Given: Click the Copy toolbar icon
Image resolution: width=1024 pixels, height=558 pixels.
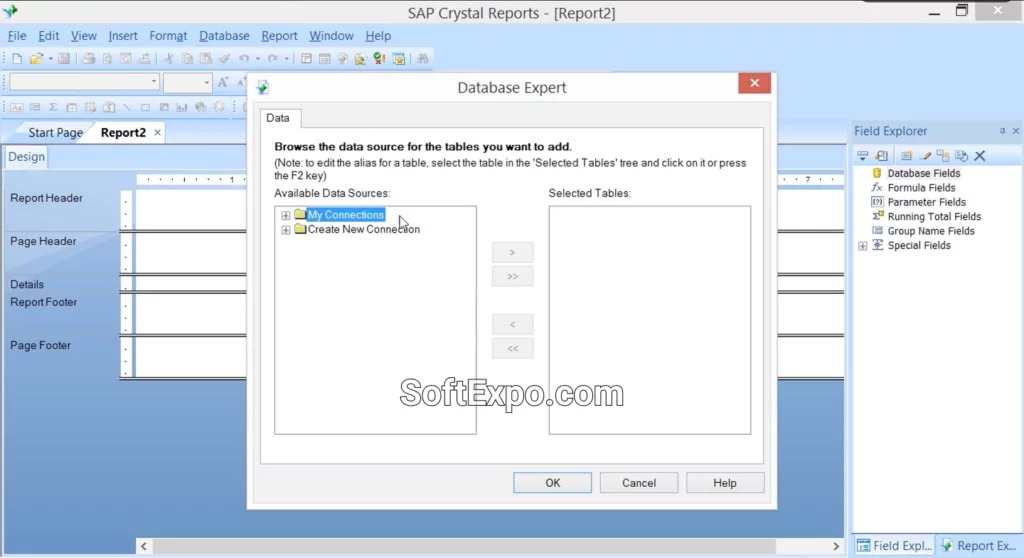Looking at the screenshot, I should [187, 59].
